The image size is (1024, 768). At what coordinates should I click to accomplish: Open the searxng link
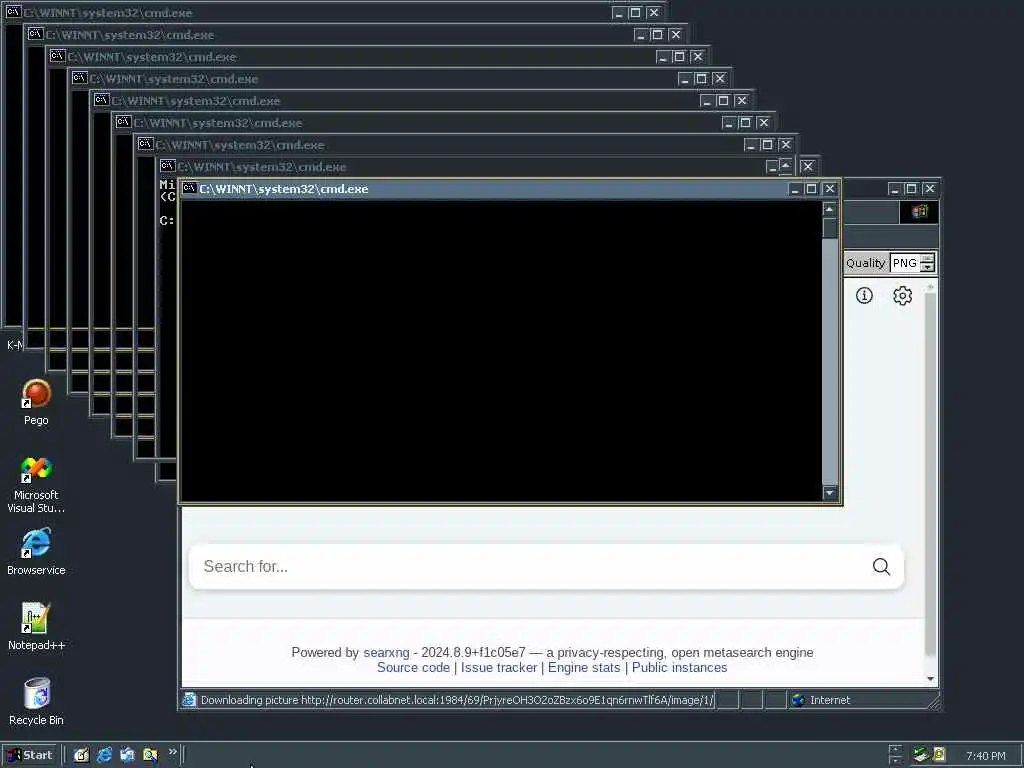pos(386,652)
